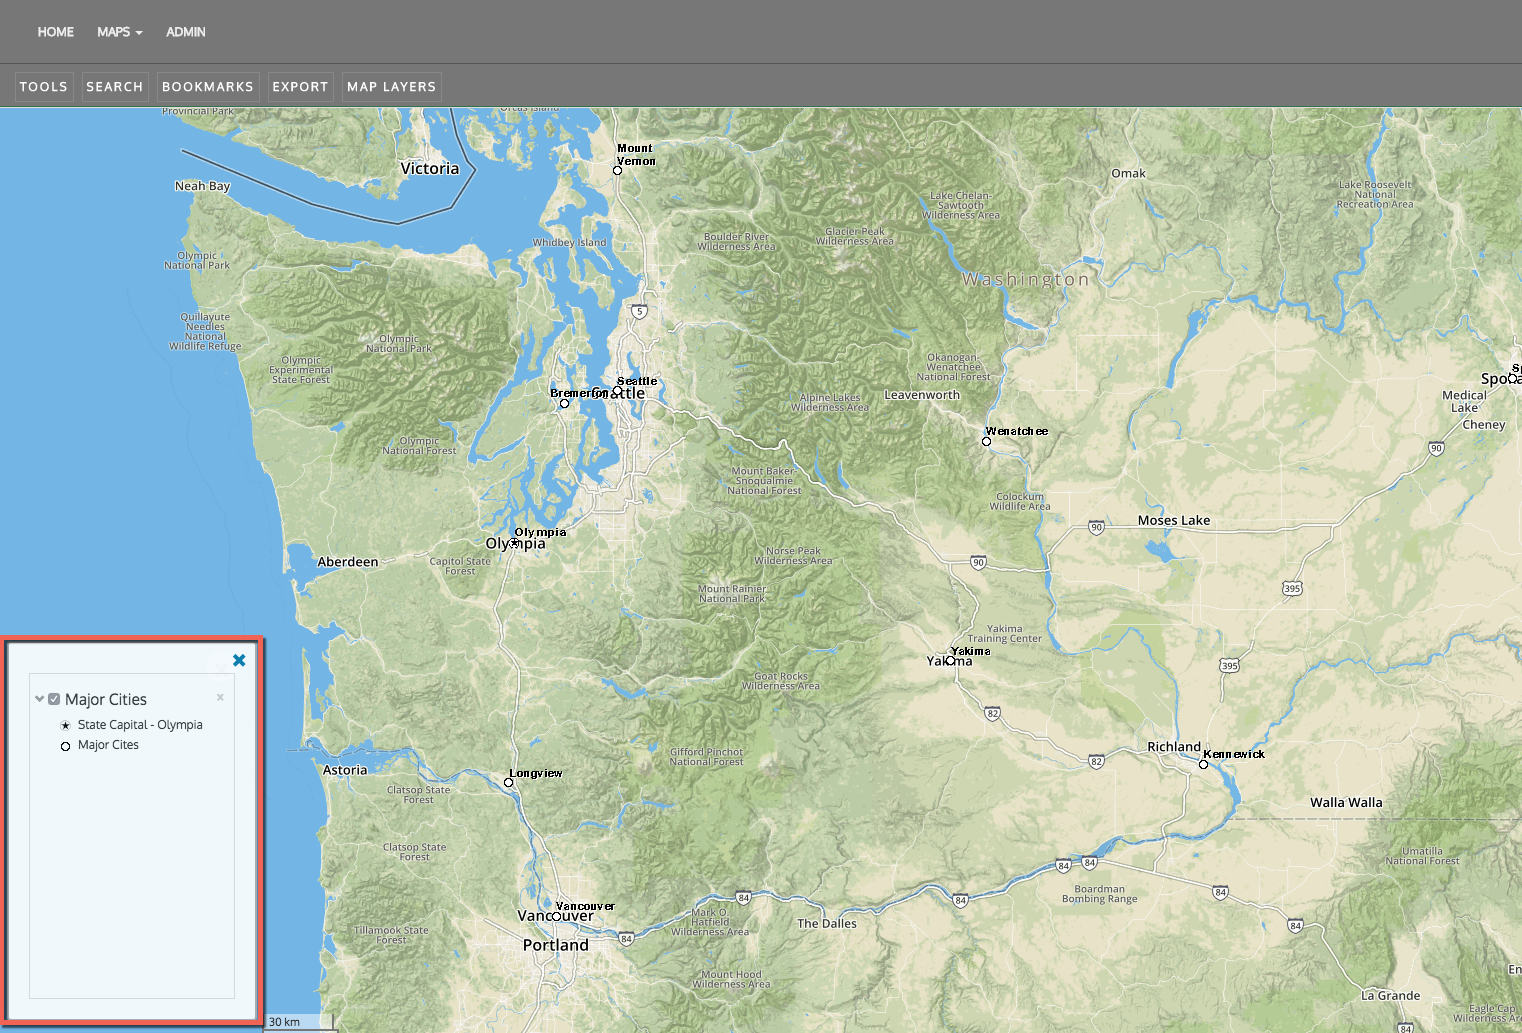Click the SEARCH toolbar button
The height and width of the screenshot is (1033, 1522).
click(115, 87)
